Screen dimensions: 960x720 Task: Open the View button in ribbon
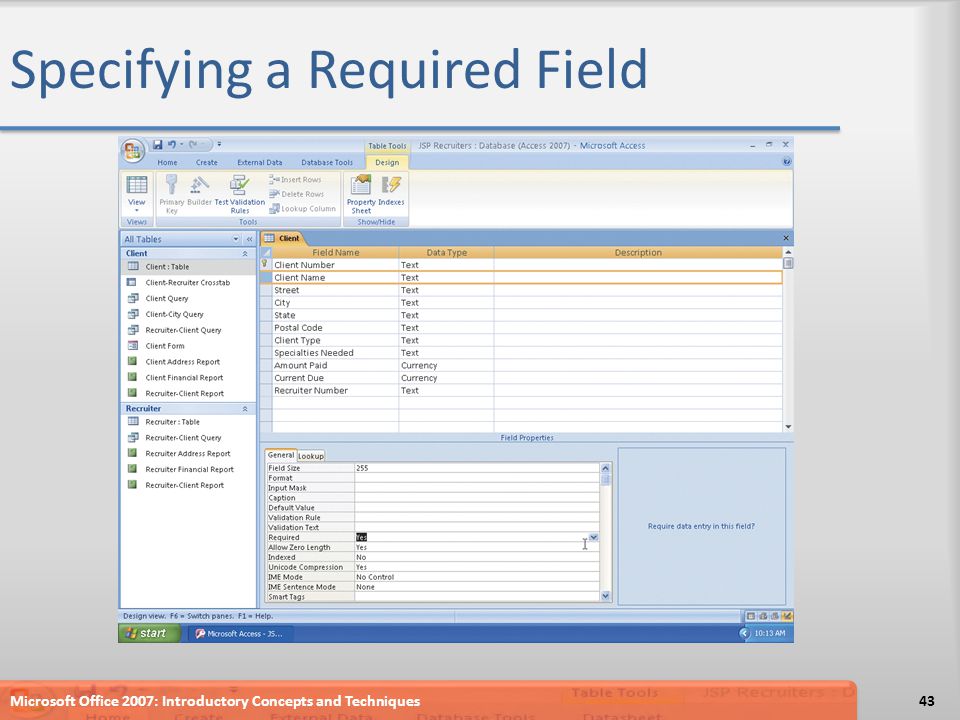[137, 193]
